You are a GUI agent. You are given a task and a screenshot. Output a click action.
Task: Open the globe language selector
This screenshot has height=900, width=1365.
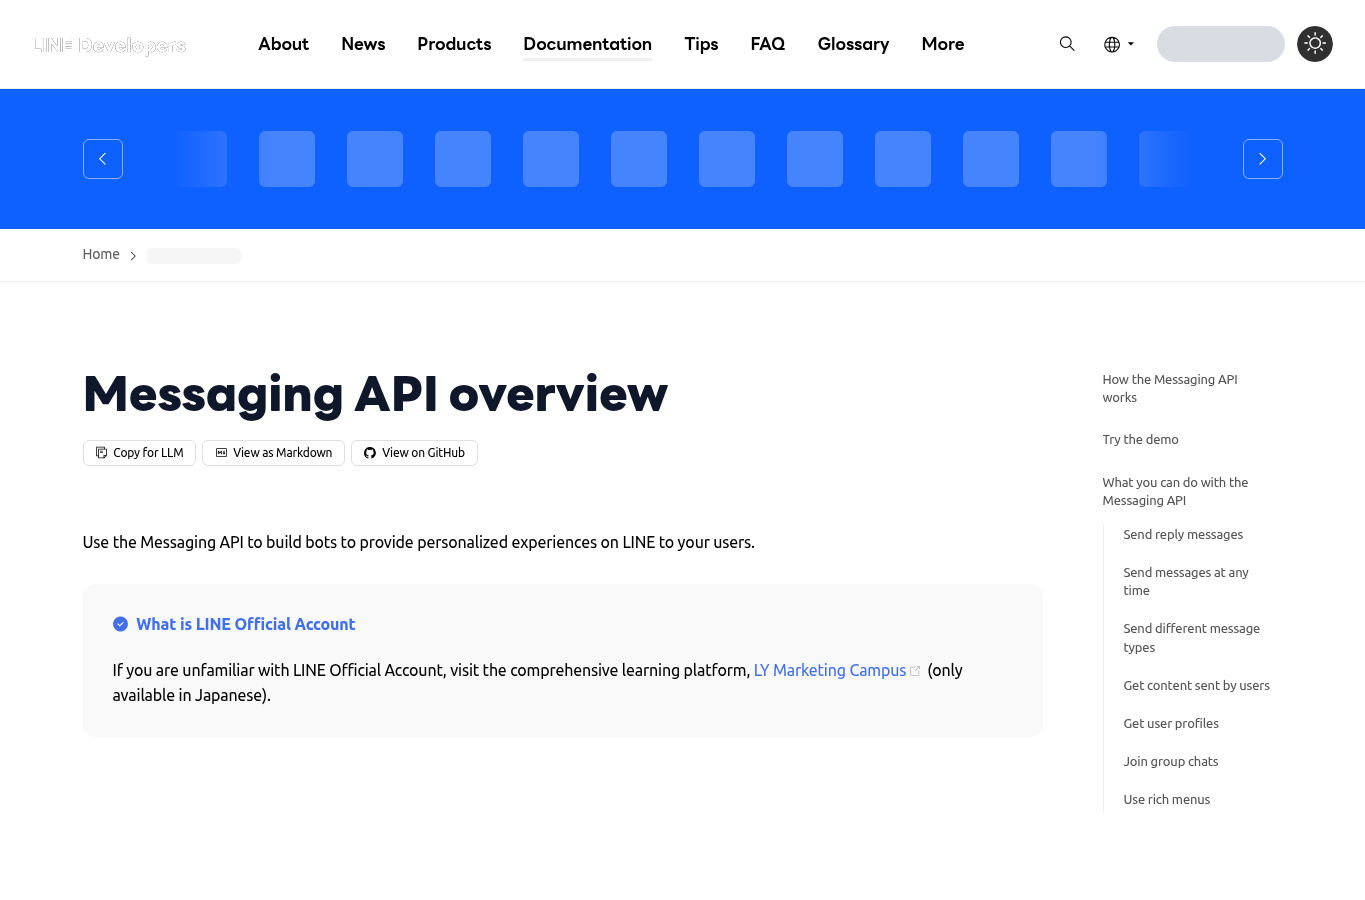click(x=1118, y=44)
